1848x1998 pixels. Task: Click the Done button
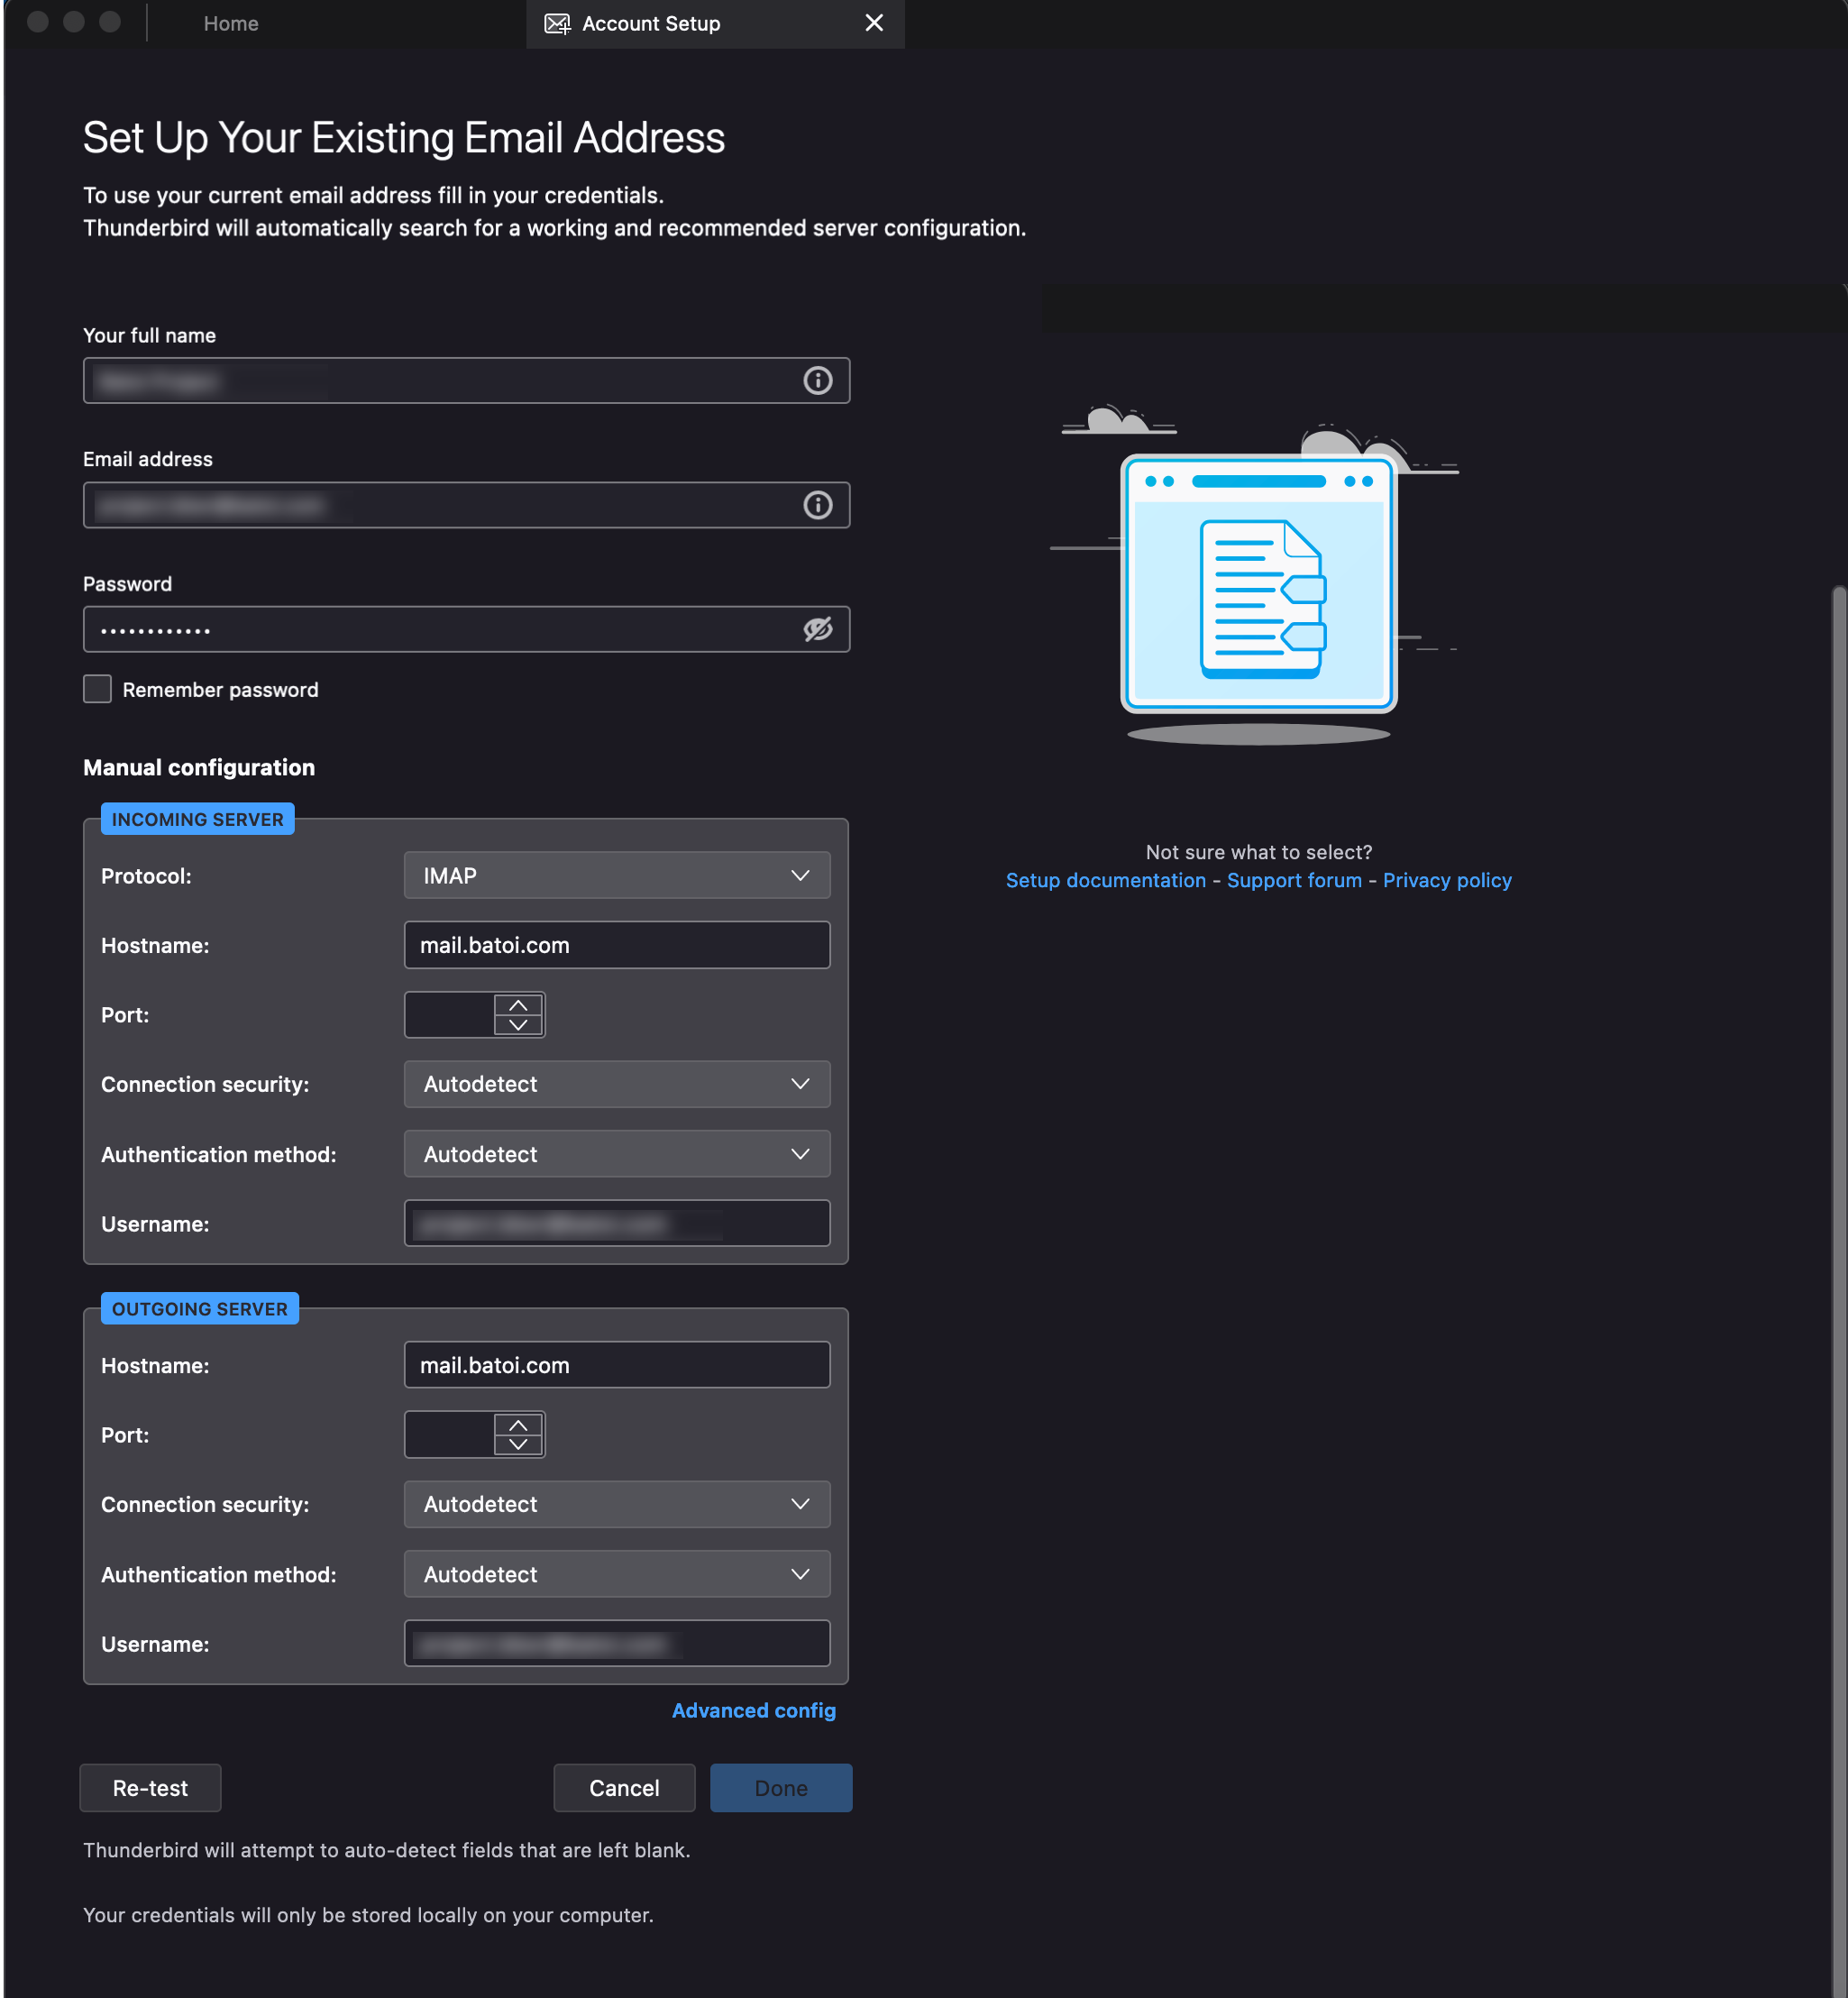780,1787
